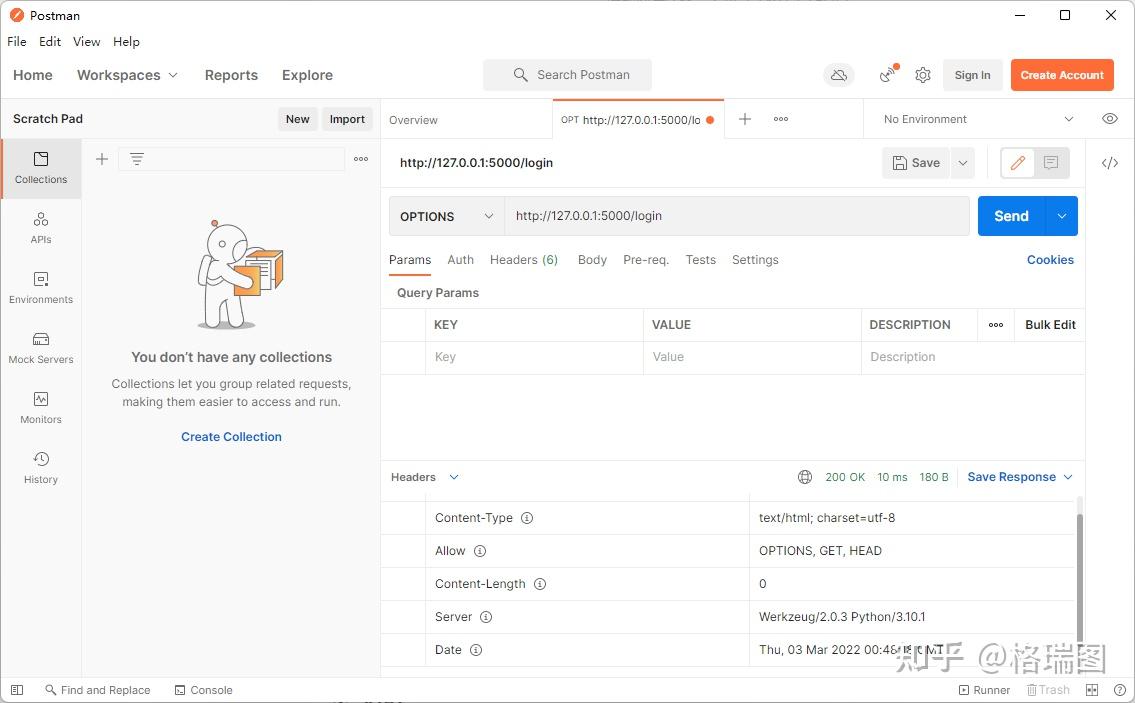The height and width of the screenshot is (703, 1135).
Task: Click the pencil edit mode icon
Action: [1018, 163]
